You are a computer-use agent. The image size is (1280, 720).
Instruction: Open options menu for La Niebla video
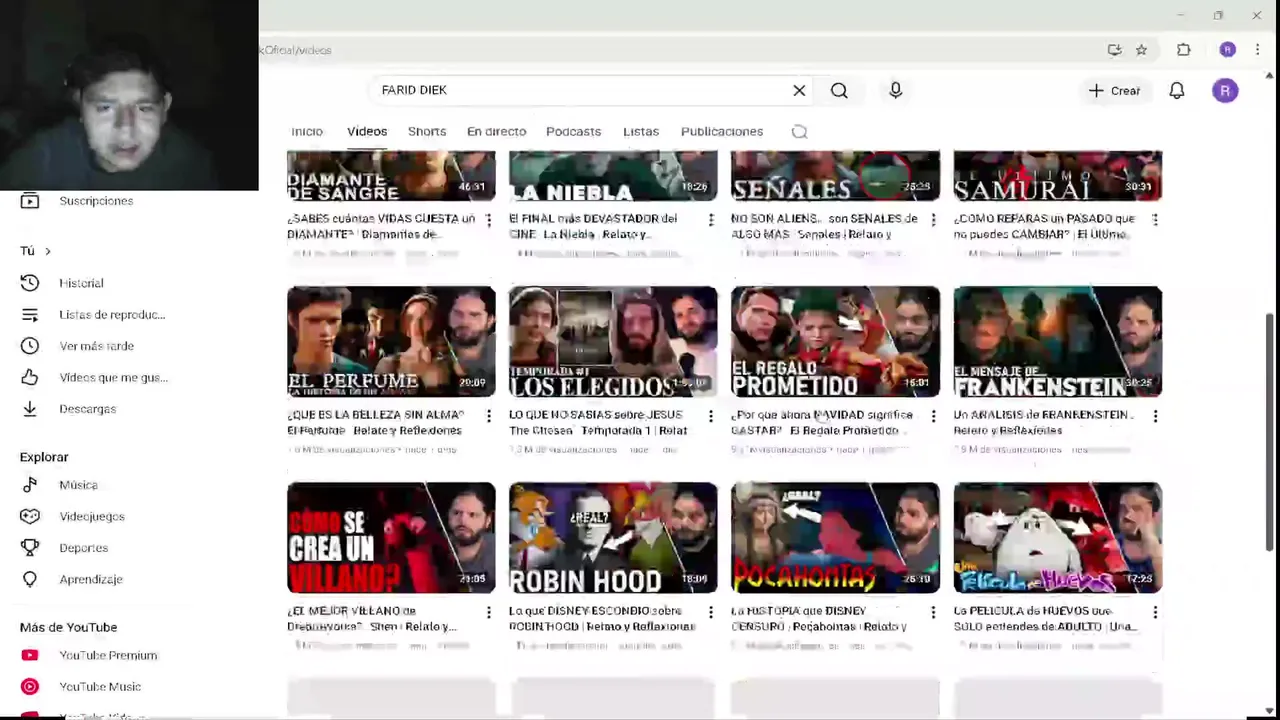[711, 220]
